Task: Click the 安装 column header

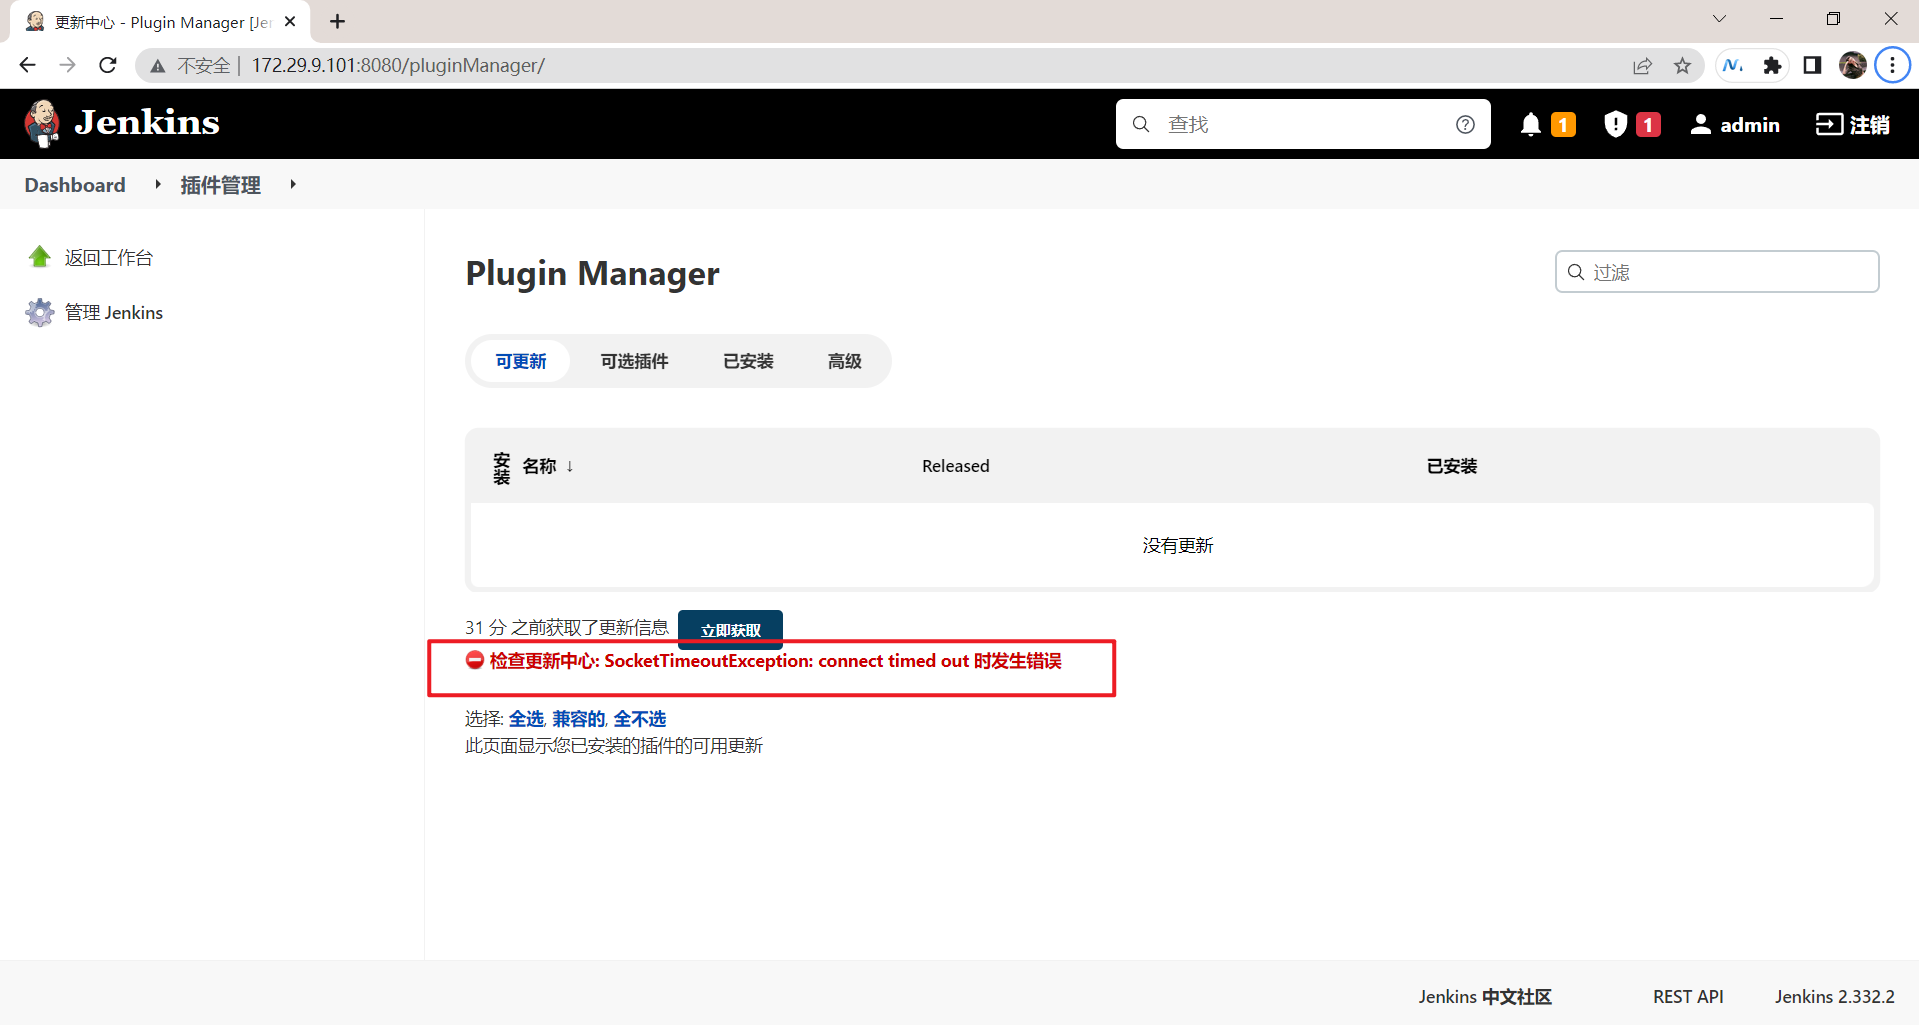Action: click(502, 468)
